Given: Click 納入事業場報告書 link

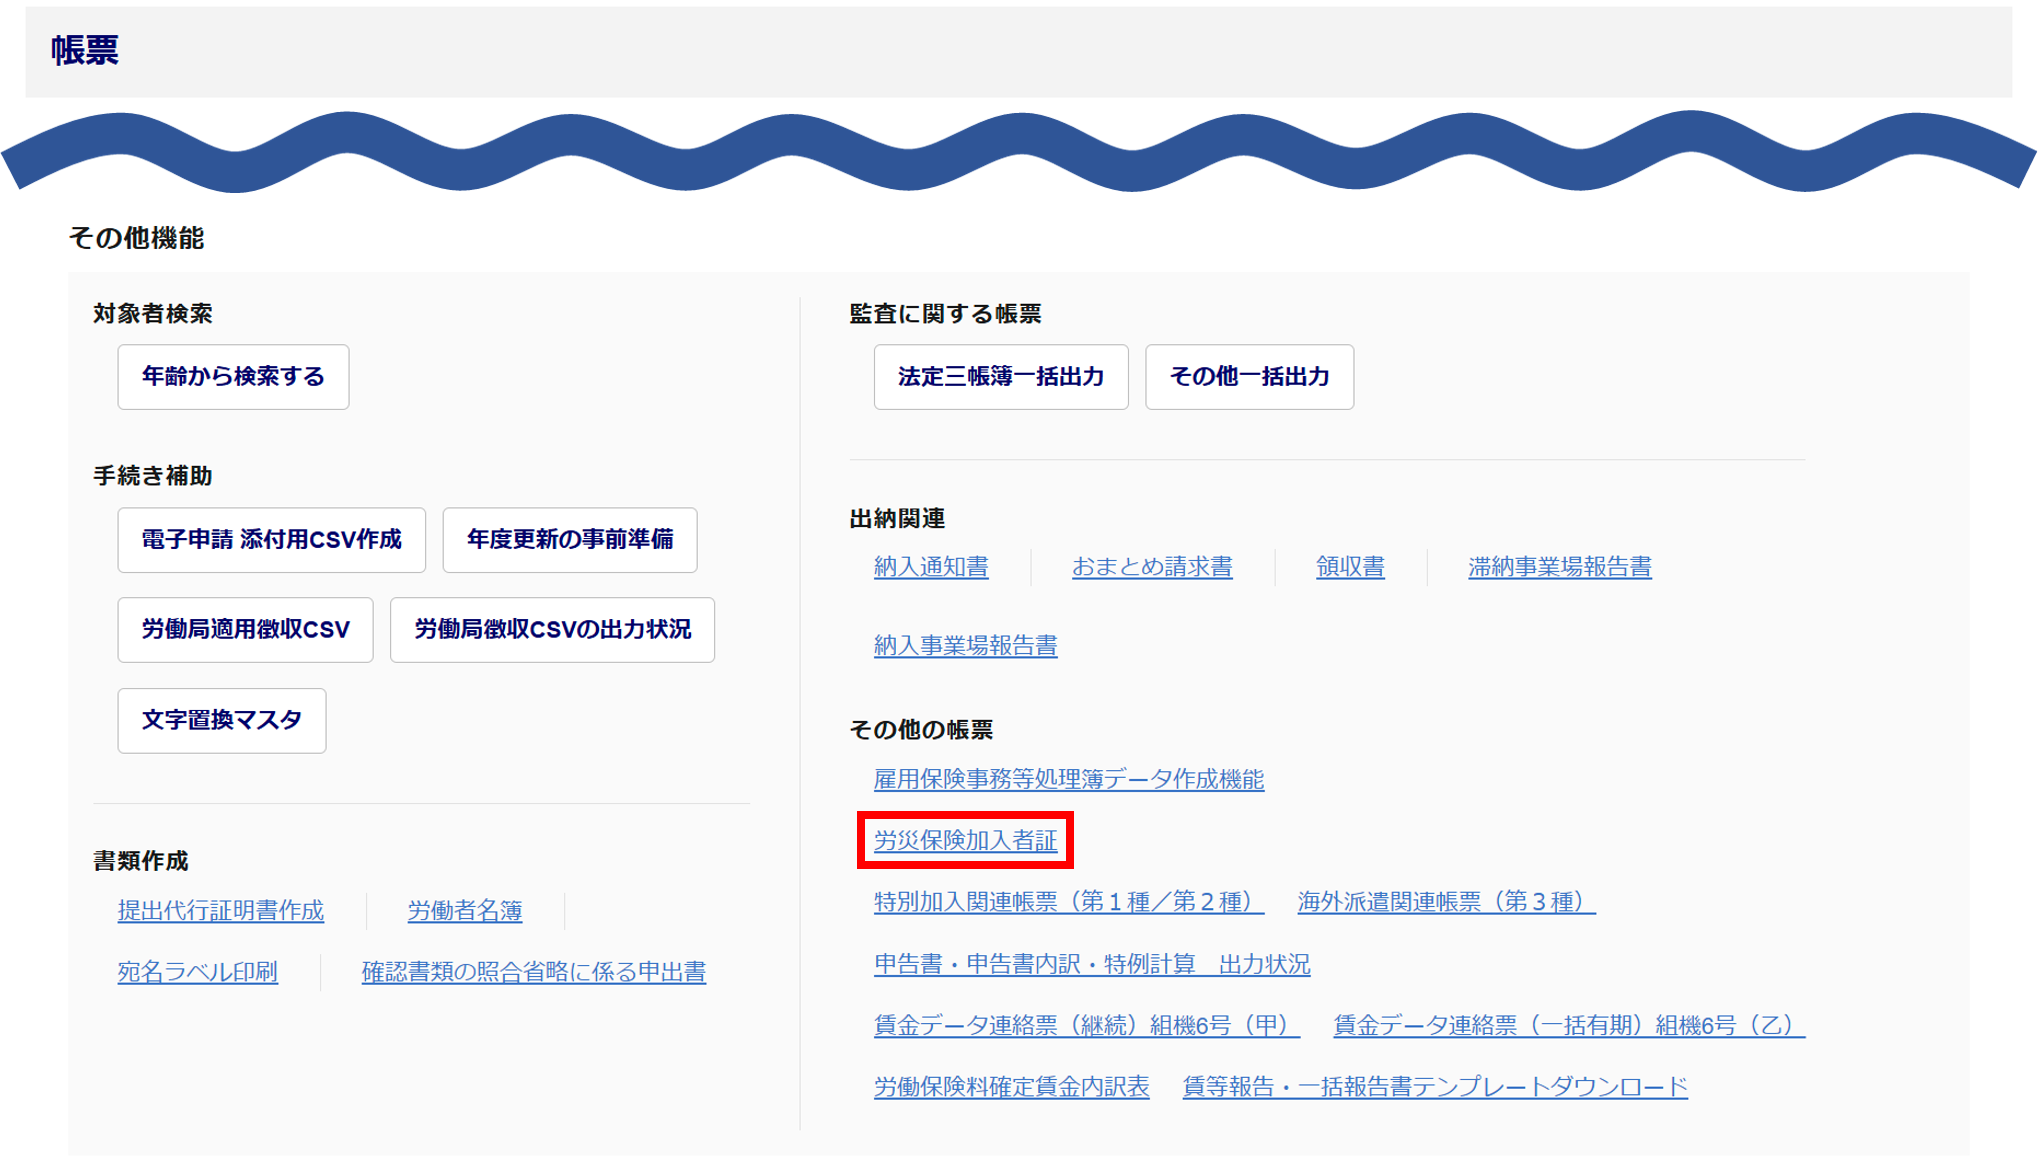Looking at the screenshot, I should point(965,646).
